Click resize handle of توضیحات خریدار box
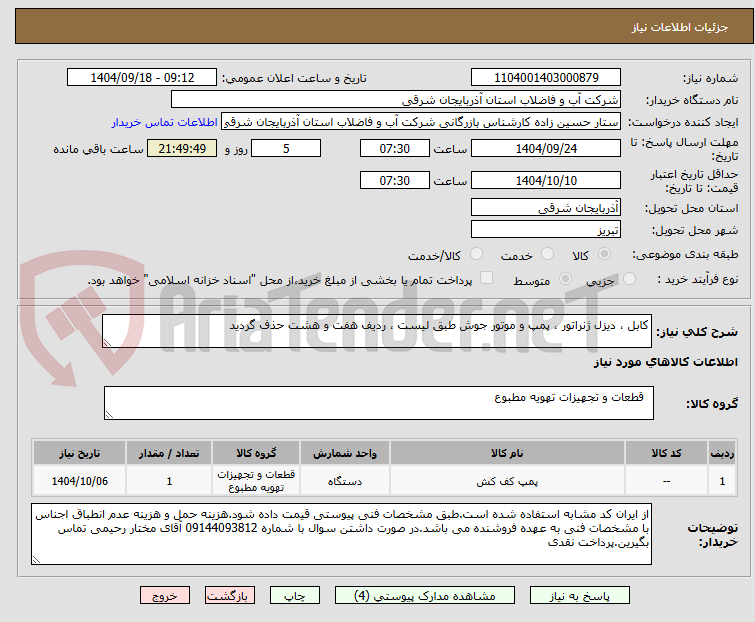 click(x=36, y=560)
